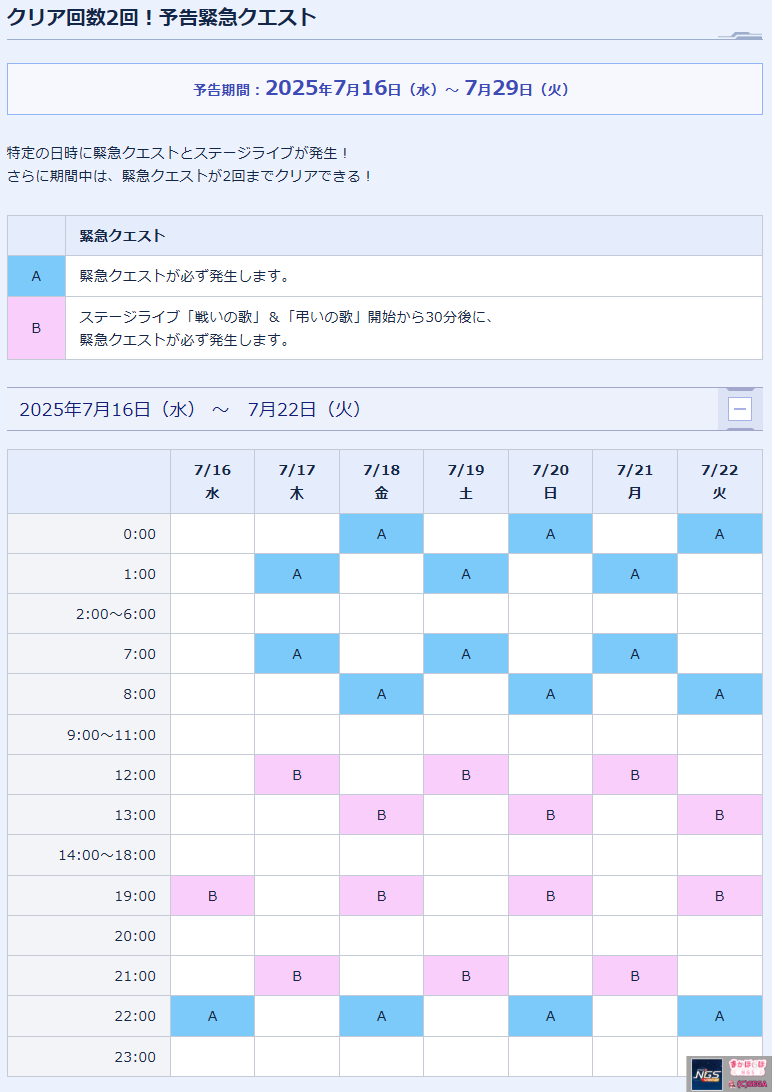Viewport: 772px width, 1092px height.
Task: Click the 予告期間 date banner
Action: [385, 89]
